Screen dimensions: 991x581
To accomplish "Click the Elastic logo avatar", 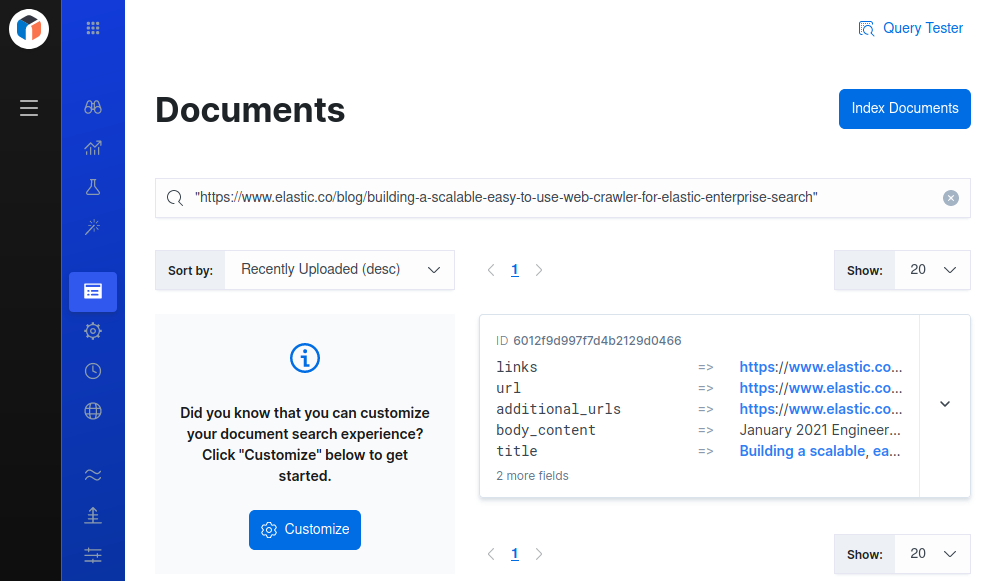I will coord(29,29).
